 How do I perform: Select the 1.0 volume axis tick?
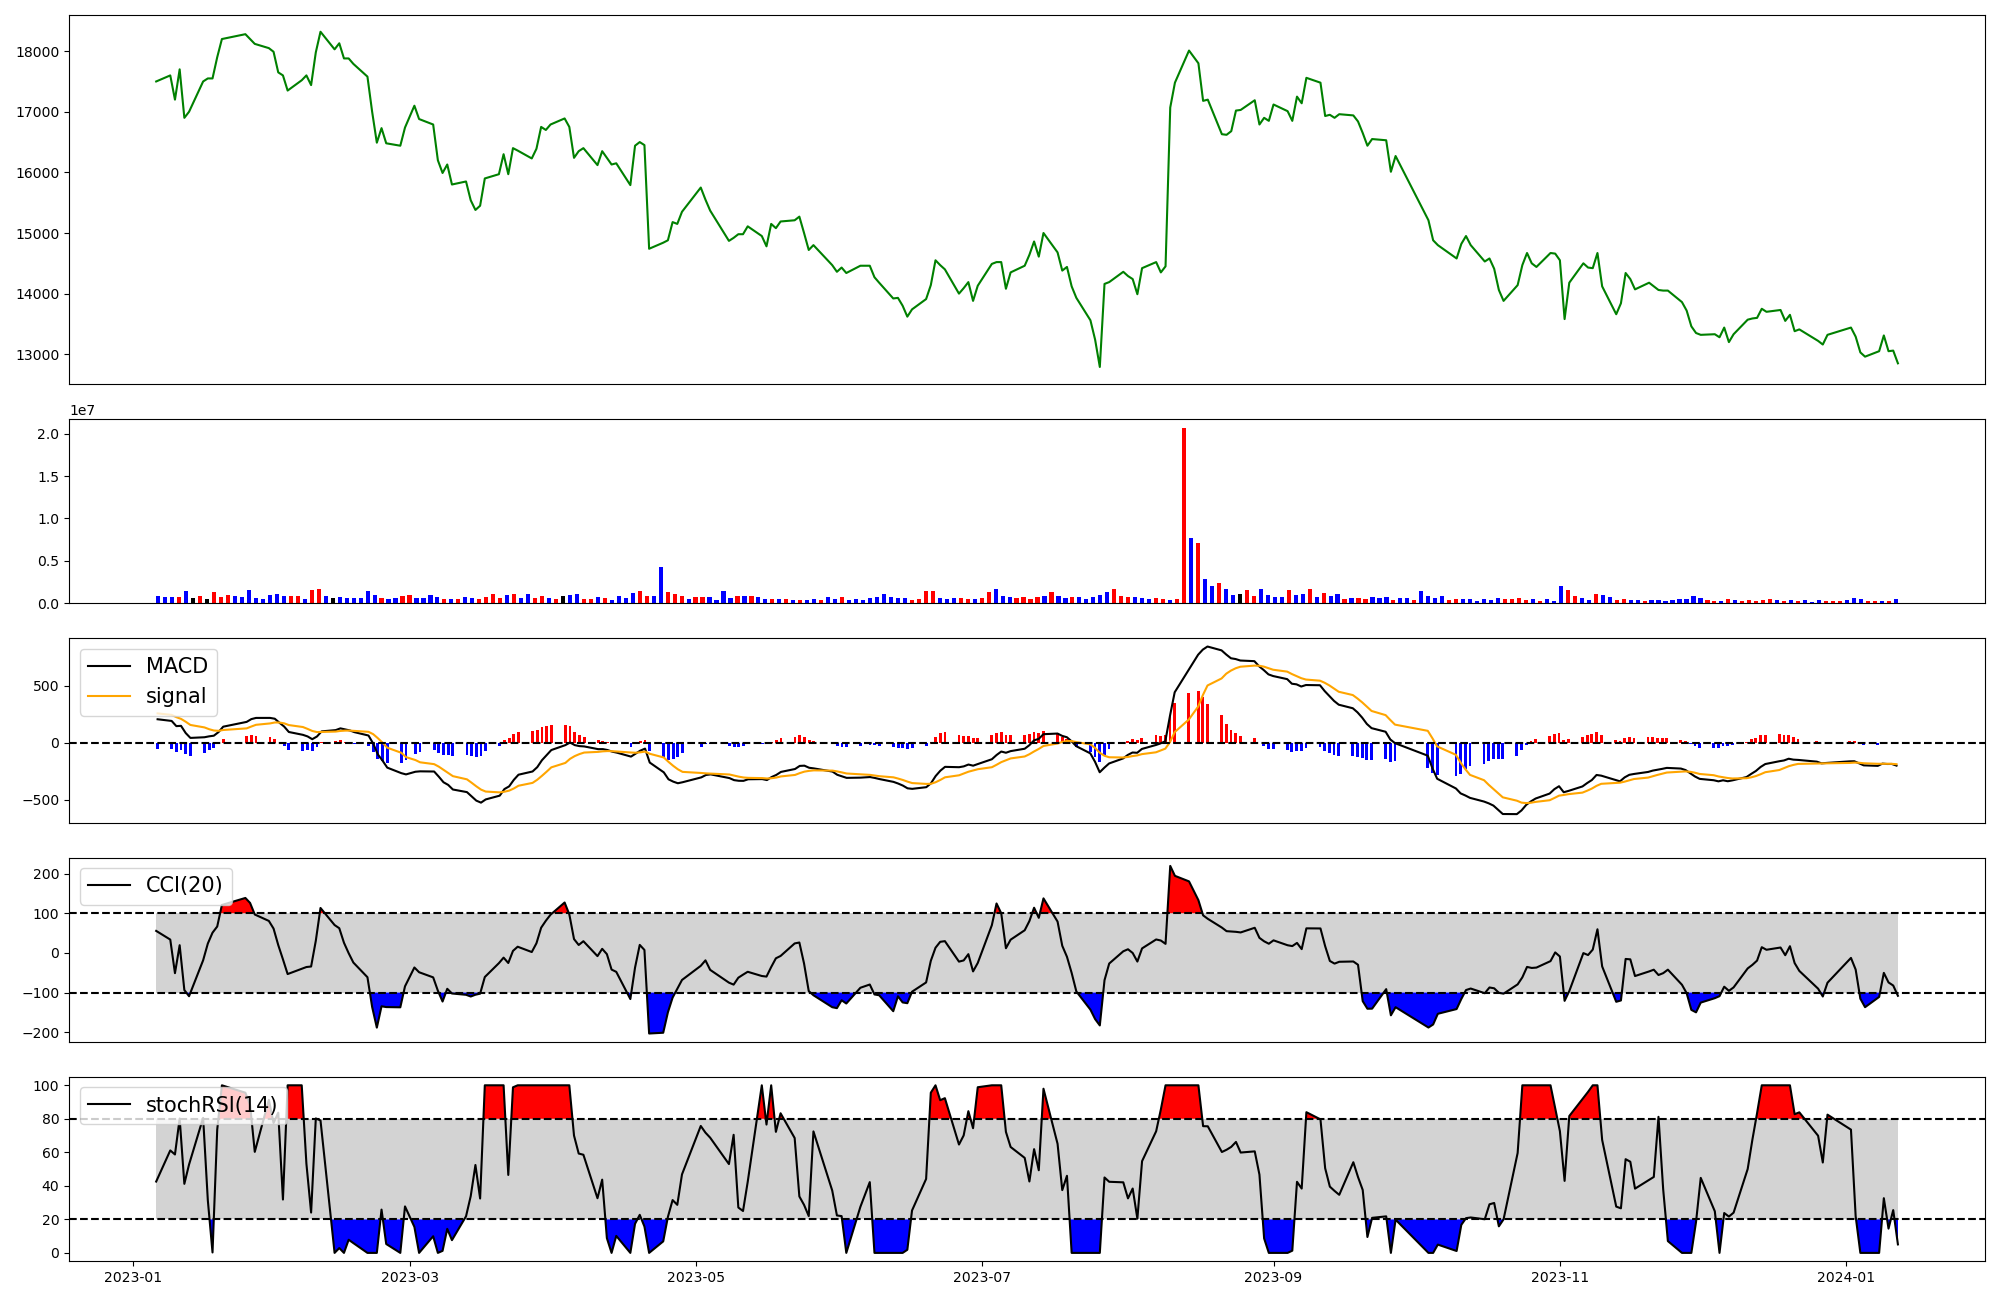[48, 519]
